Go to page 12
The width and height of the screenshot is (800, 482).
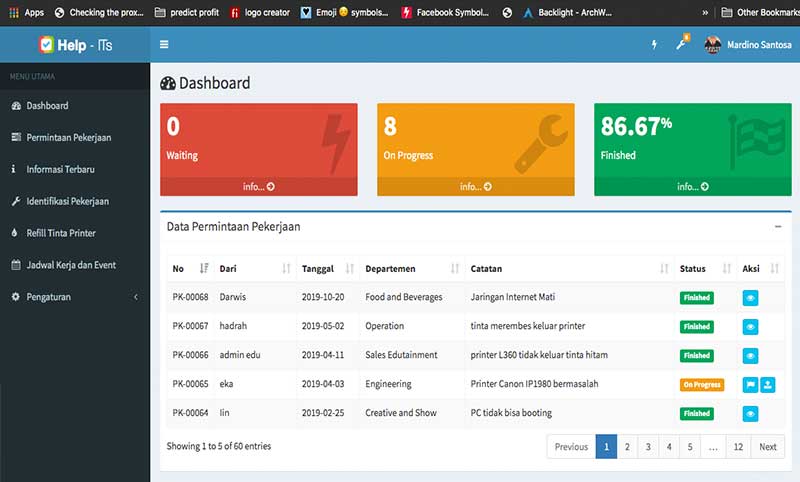click(x=738, y=447)
